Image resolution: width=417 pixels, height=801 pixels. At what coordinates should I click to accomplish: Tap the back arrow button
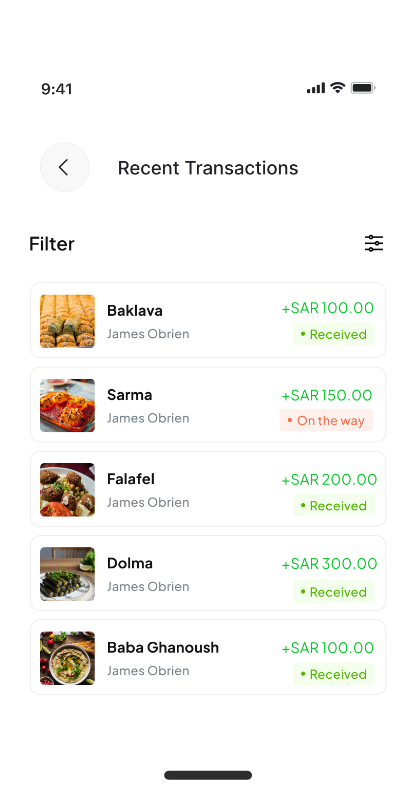(65, 167)
